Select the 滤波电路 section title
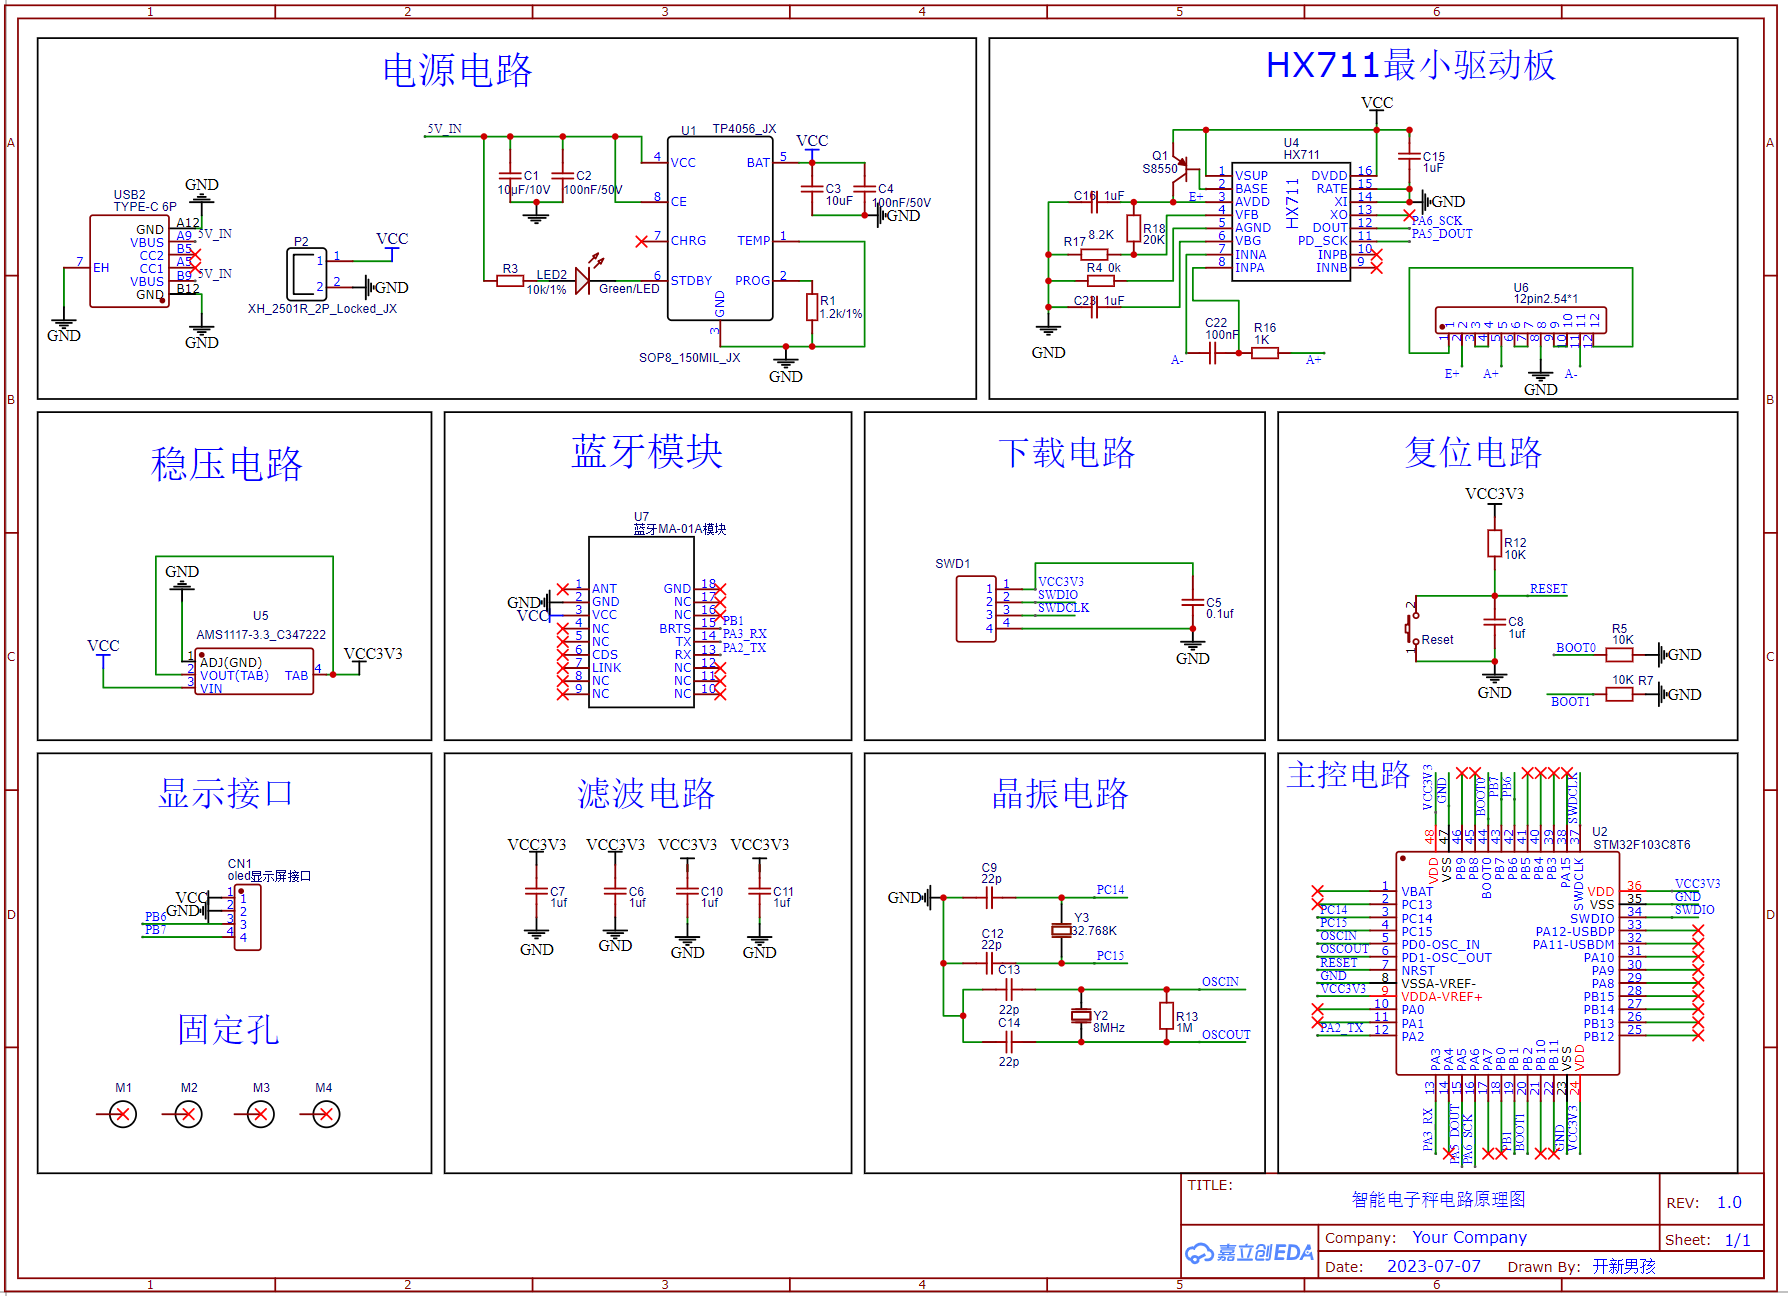This screenshot has height=1296, width=1788. point(646,794)
